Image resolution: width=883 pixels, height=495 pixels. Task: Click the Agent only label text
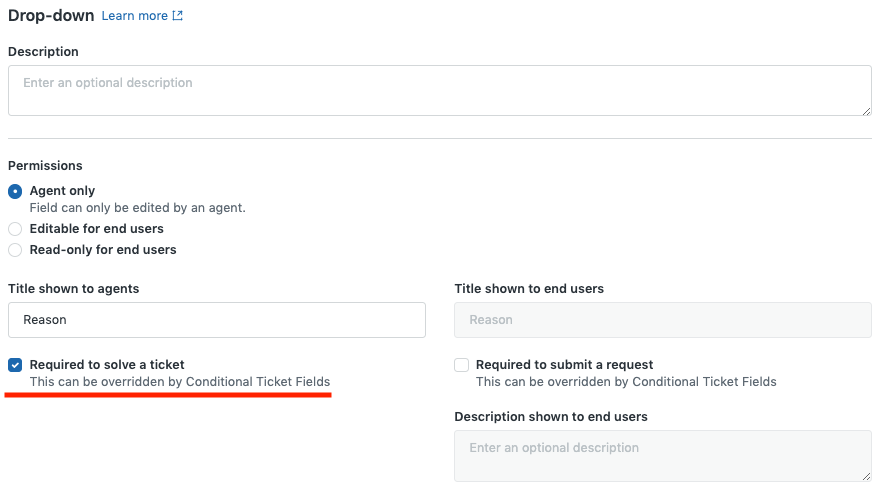(x=62, y=191)
